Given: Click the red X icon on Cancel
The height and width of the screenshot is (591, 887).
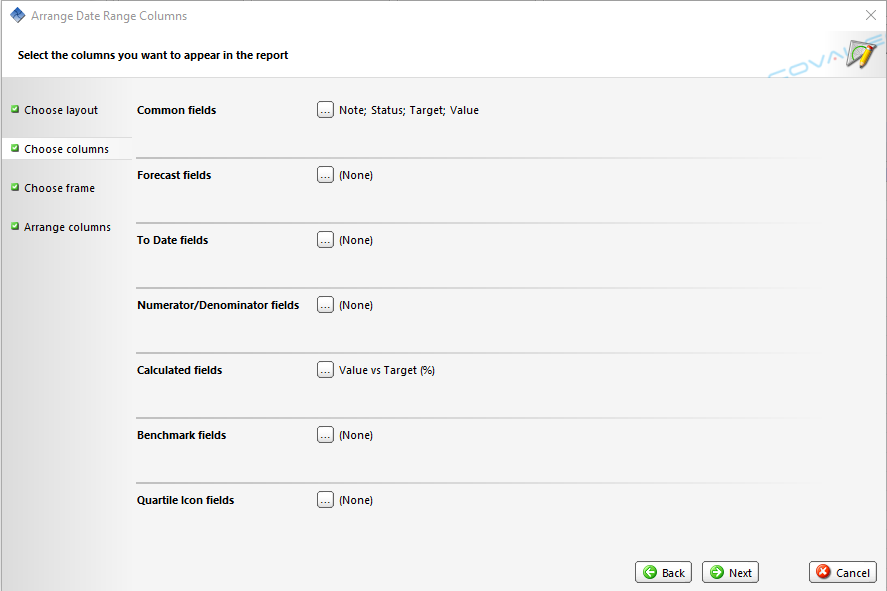Looking at the screenshot, I should (x=824, y=572).
